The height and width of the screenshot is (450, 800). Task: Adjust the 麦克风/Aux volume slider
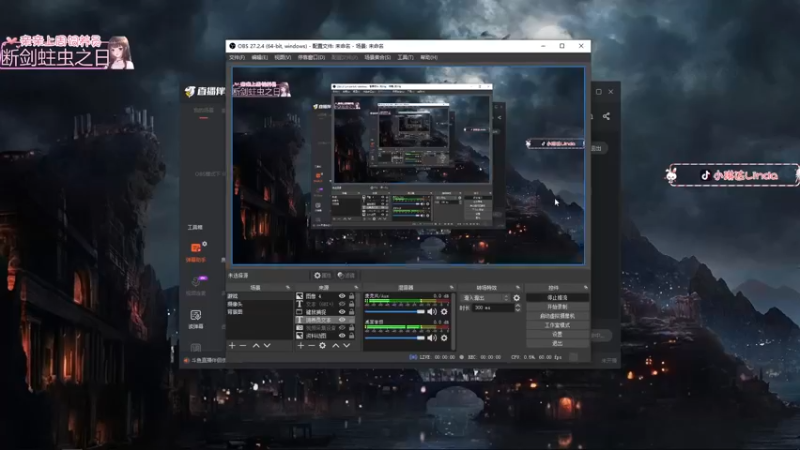tap(395, 312)
